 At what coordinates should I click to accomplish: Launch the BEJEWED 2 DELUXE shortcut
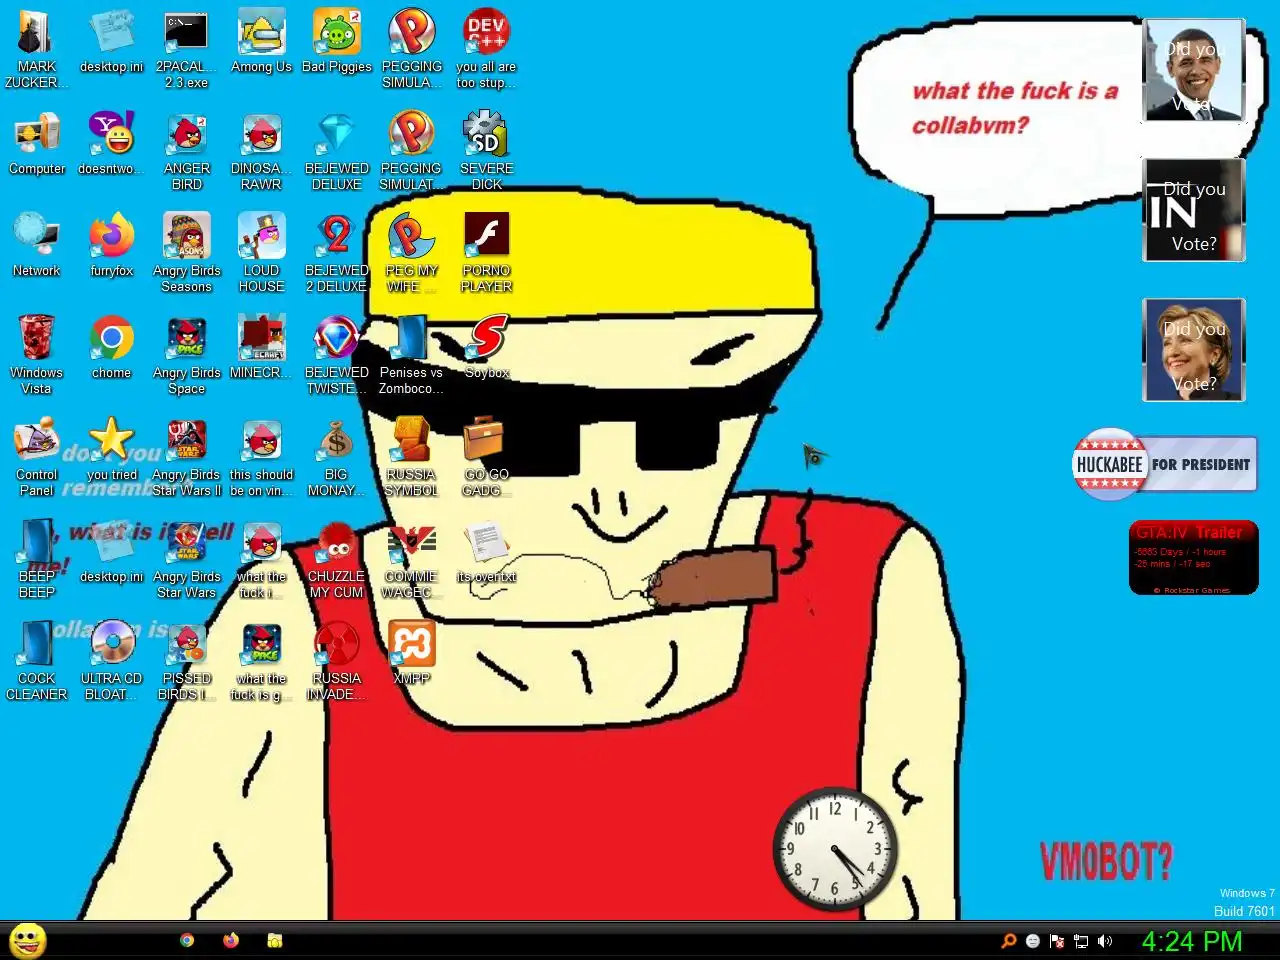[336, 253]
